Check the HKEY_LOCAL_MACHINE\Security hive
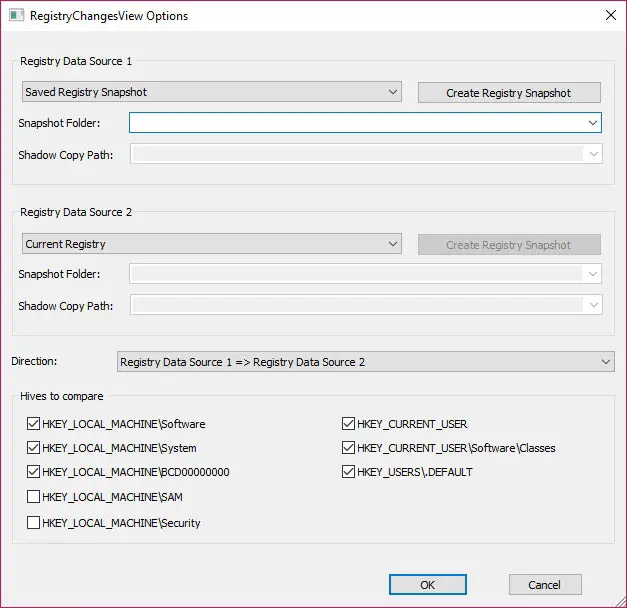The image size is (627, 608). click(34, 522)
